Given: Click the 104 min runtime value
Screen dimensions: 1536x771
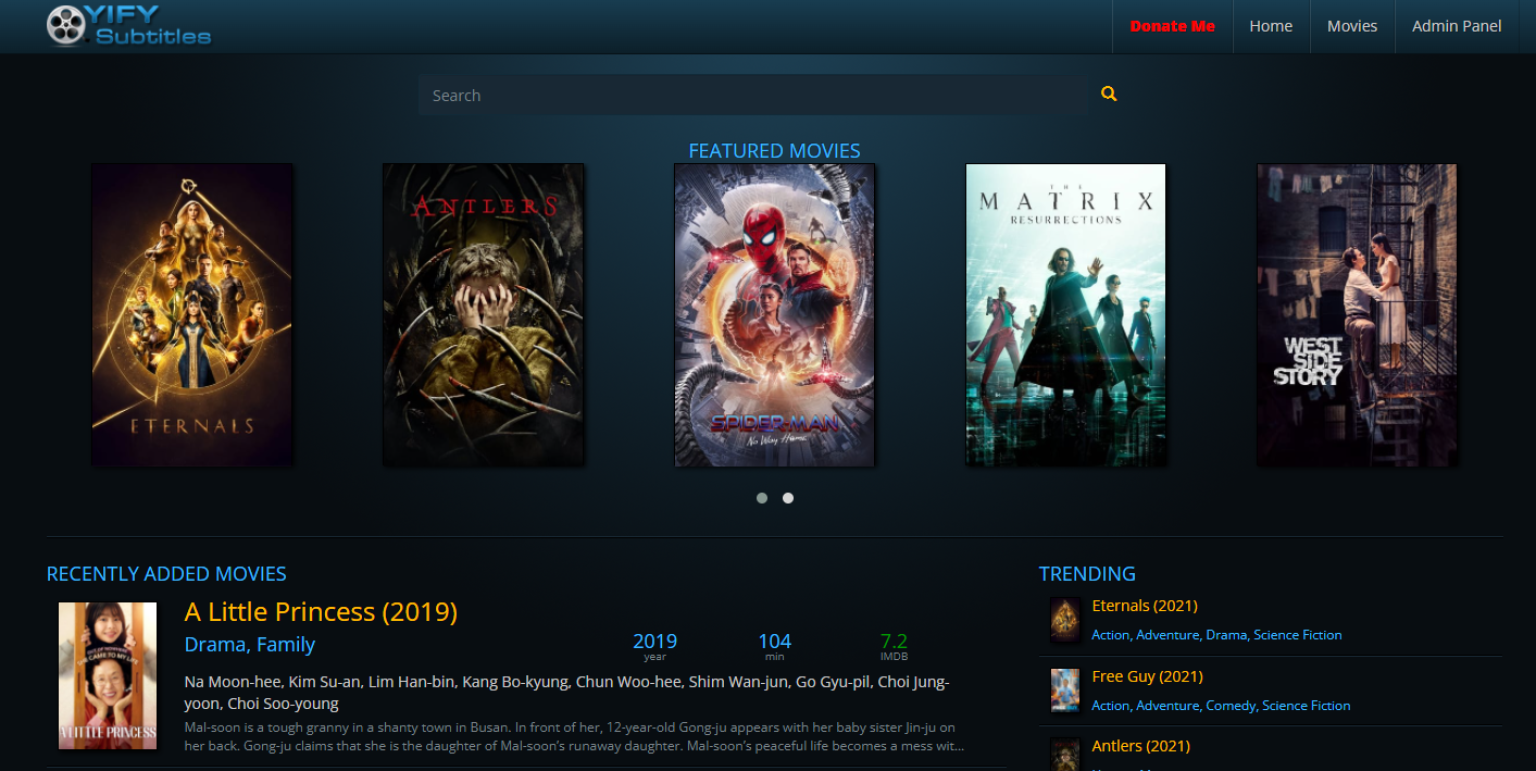Looking at the screenshot, I should point(775,642).
